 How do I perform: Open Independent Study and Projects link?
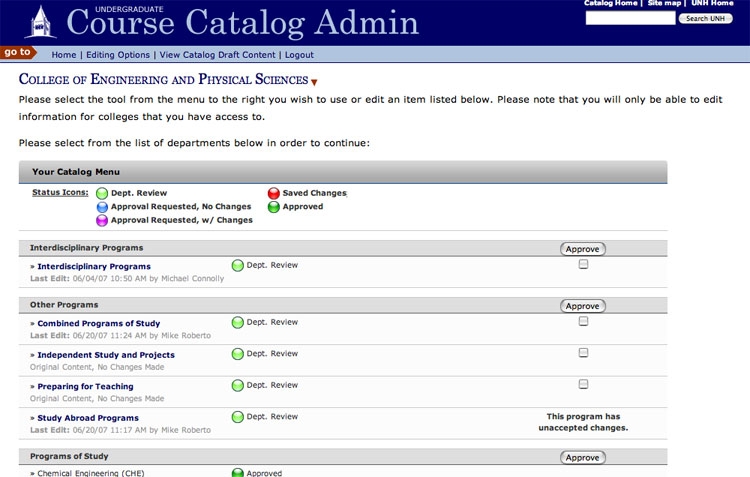[106, 355]
